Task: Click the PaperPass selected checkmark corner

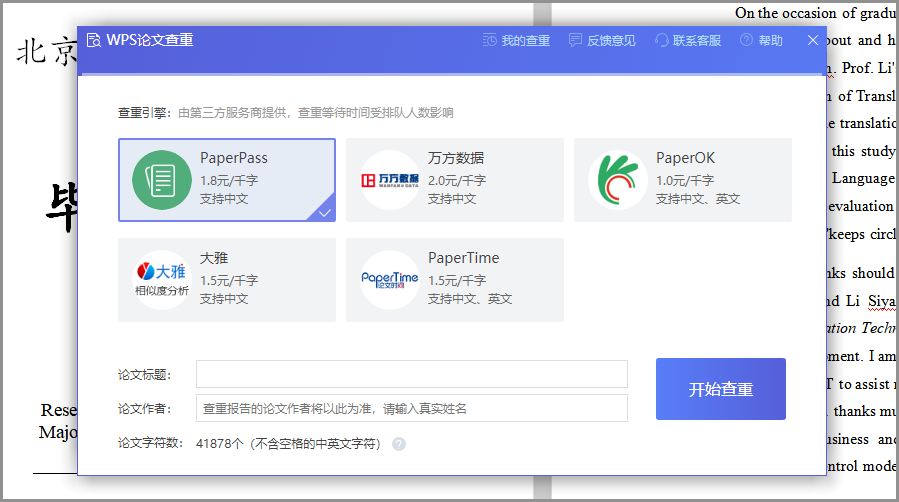Action: click(323, 210)
